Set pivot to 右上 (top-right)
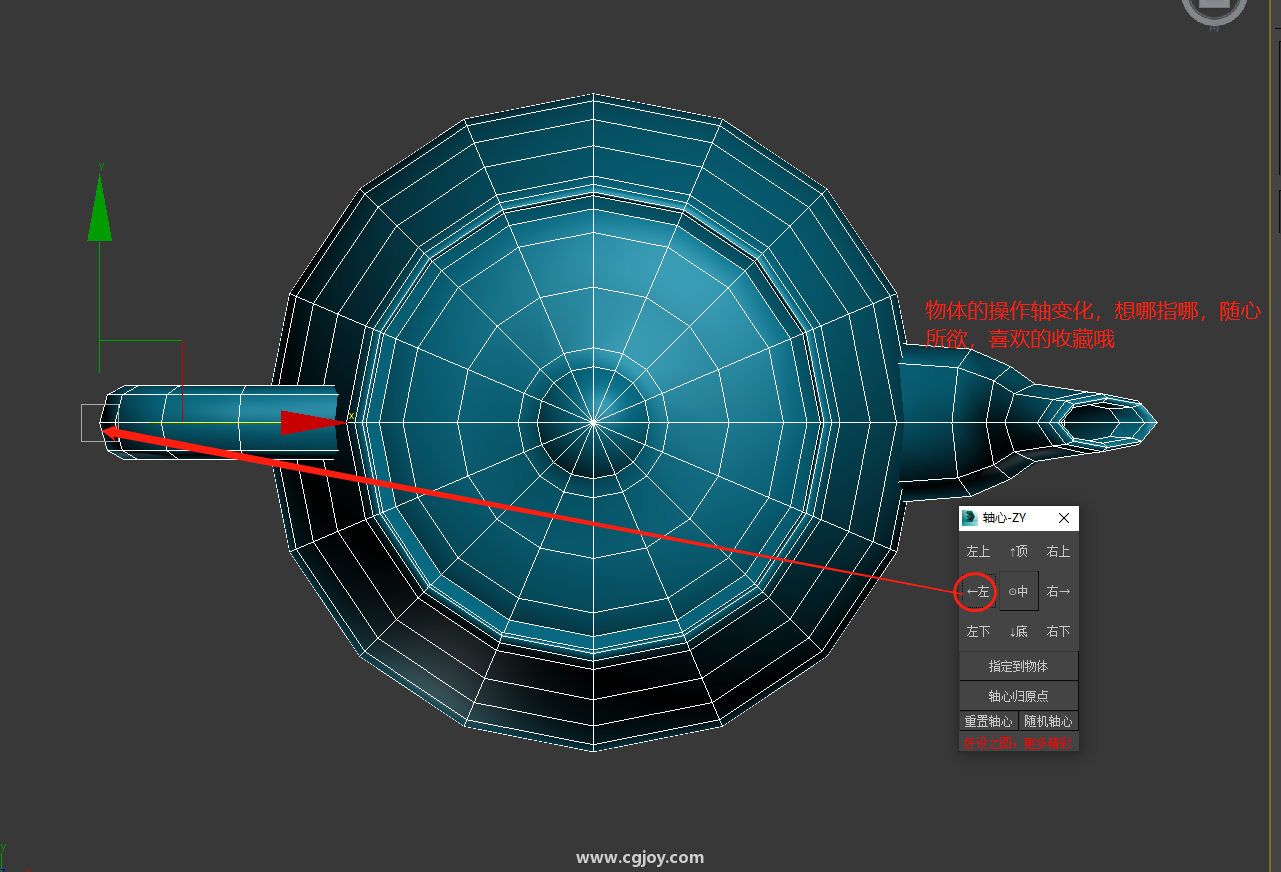The width and height of the screenshot is (1281, 872). (1058, 551)
